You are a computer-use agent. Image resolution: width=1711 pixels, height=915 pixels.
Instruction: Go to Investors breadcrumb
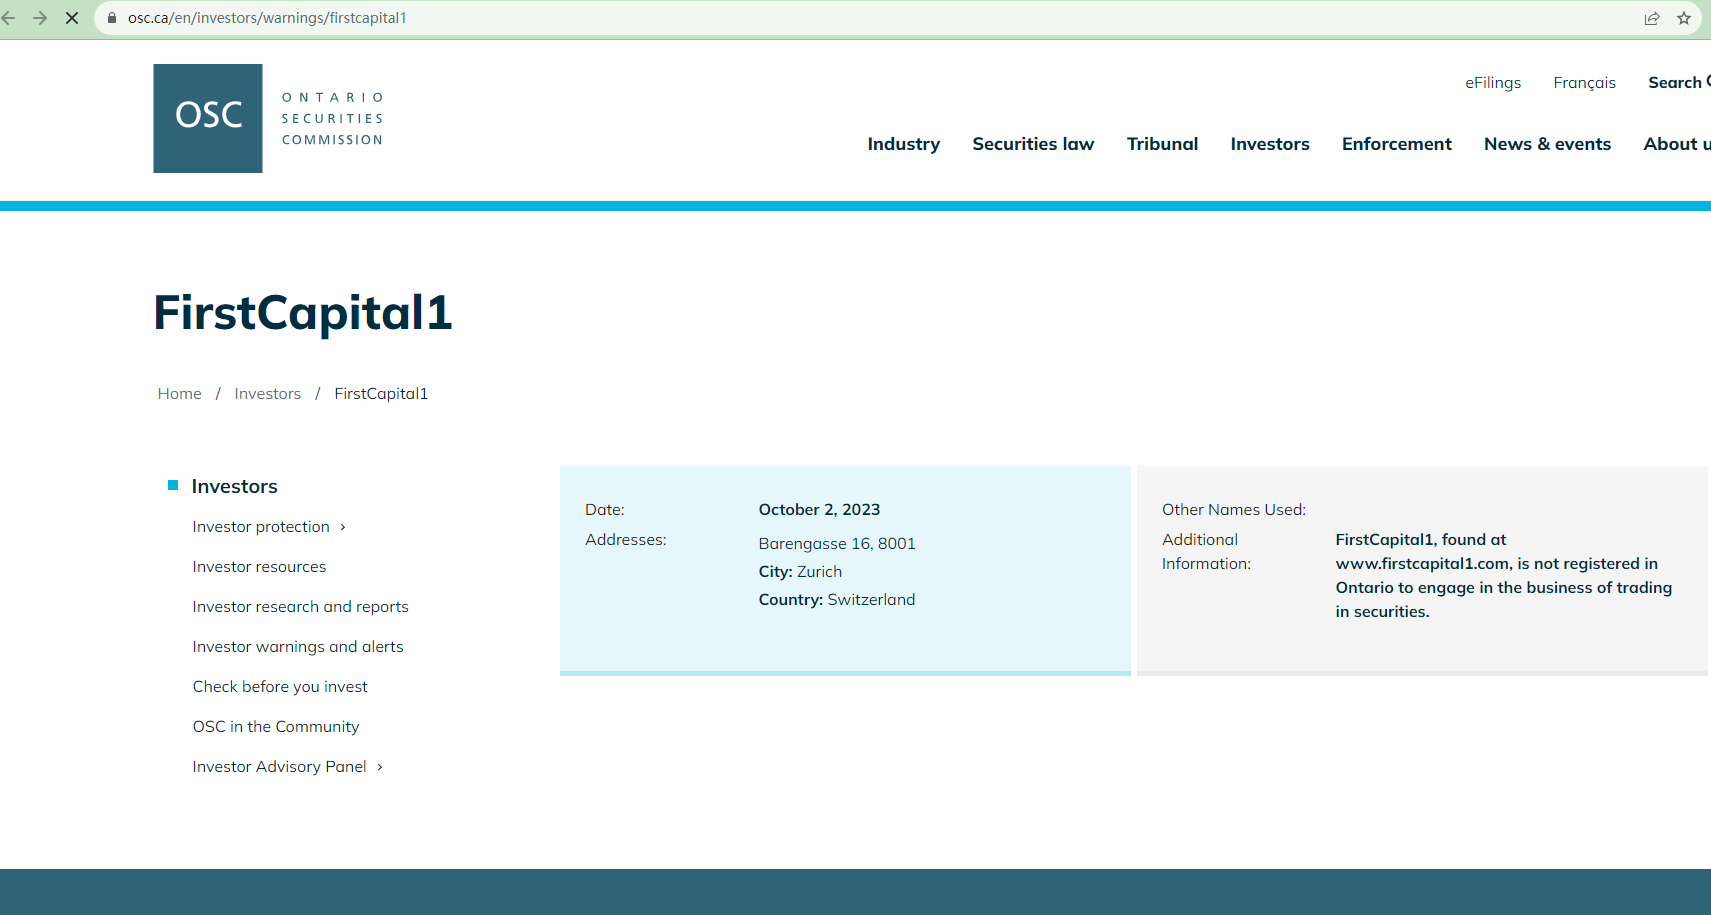coord(267,394)
